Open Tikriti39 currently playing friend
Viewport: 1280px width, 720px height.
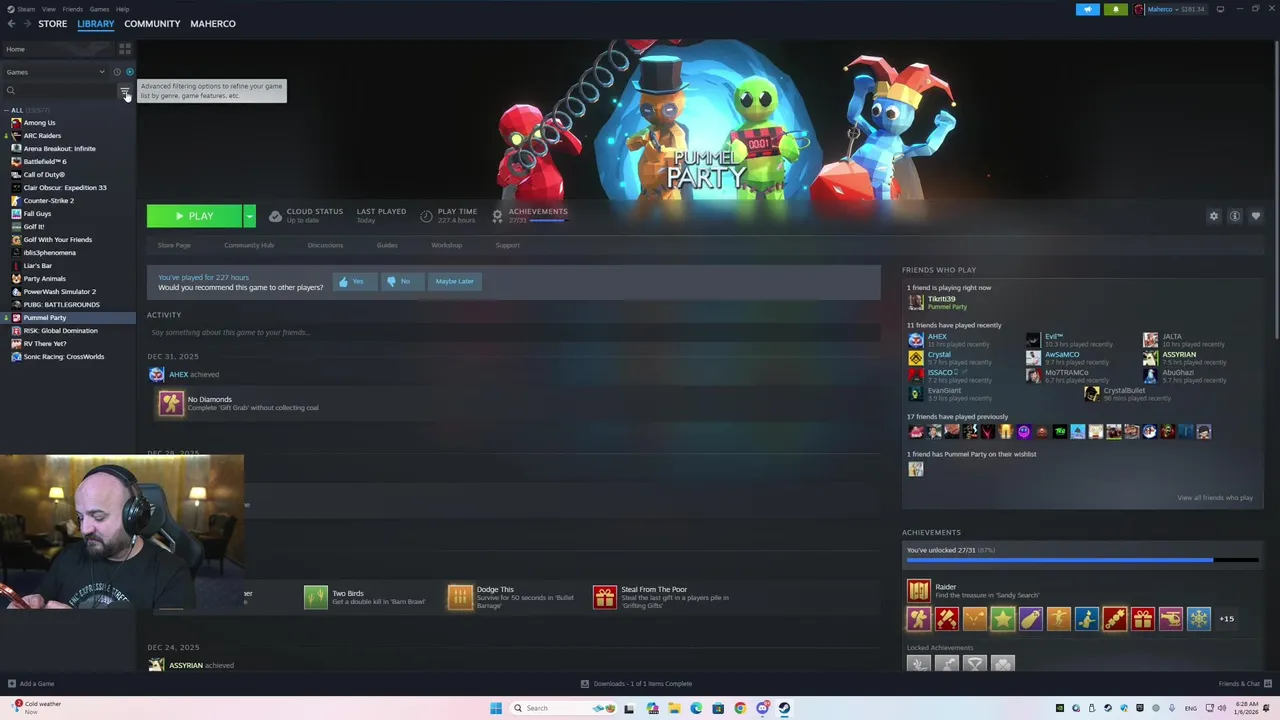click(x=941, y=299)
